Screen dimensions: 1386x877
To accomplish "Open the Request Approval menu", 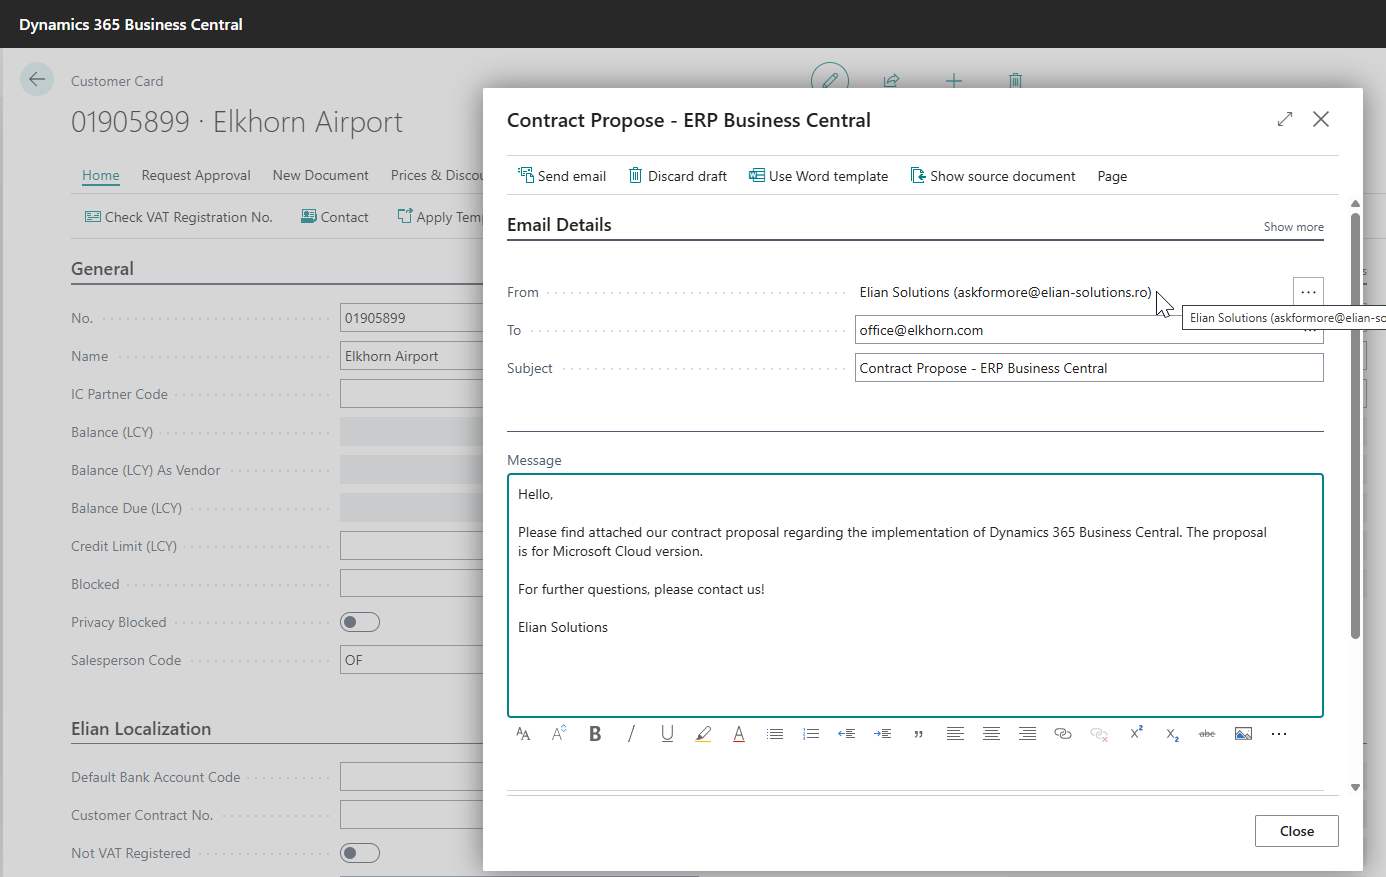I will coord(196,175).
